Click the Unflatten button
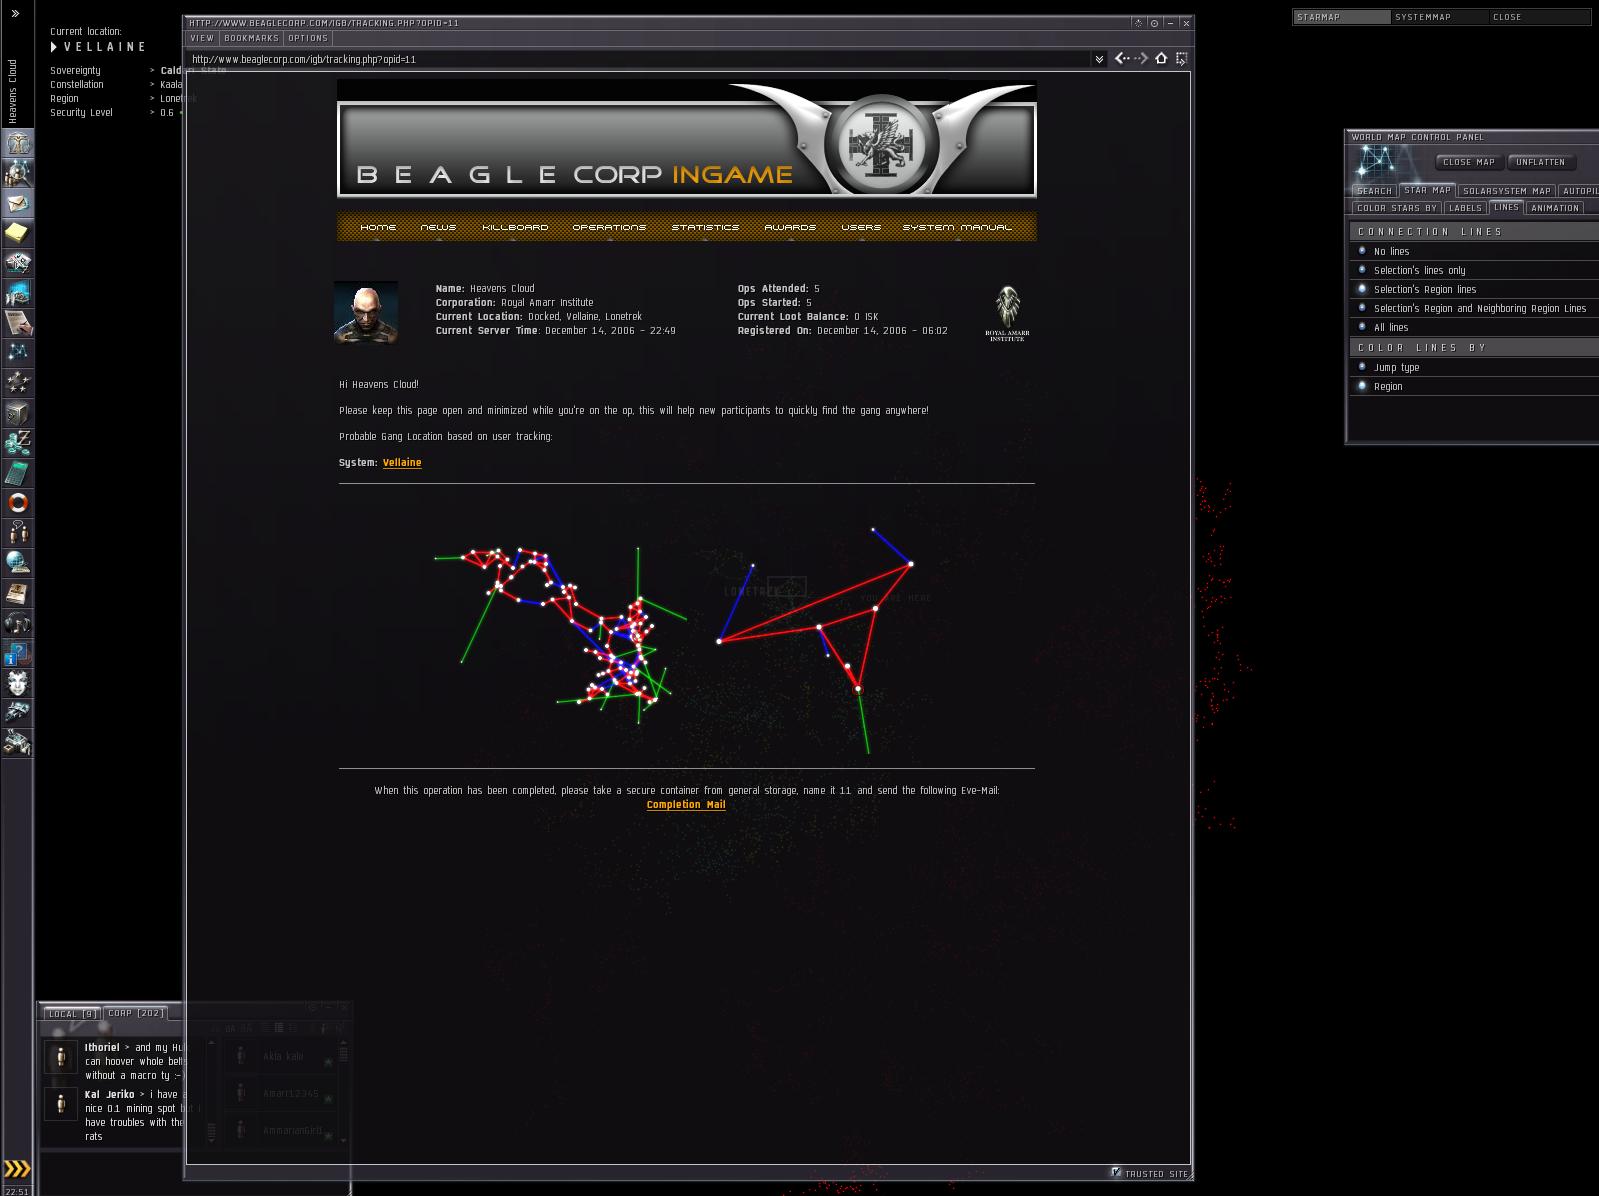The image size is (1599, 1196). click(x=1540, y=162)
